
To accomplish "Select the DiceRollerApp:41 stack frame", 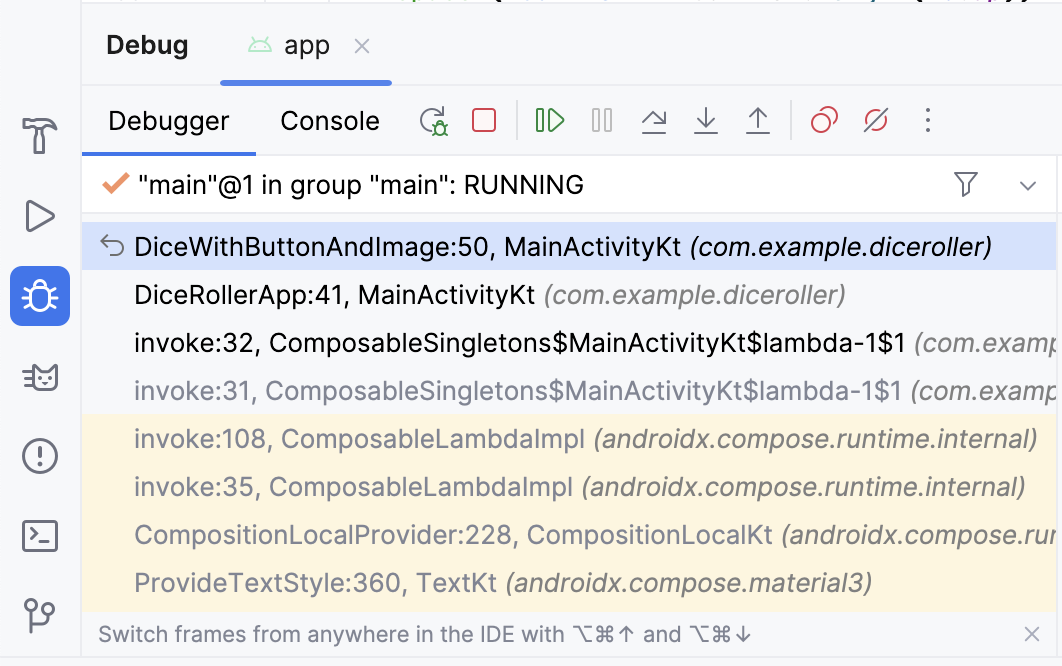I will [x=490, y=295].
